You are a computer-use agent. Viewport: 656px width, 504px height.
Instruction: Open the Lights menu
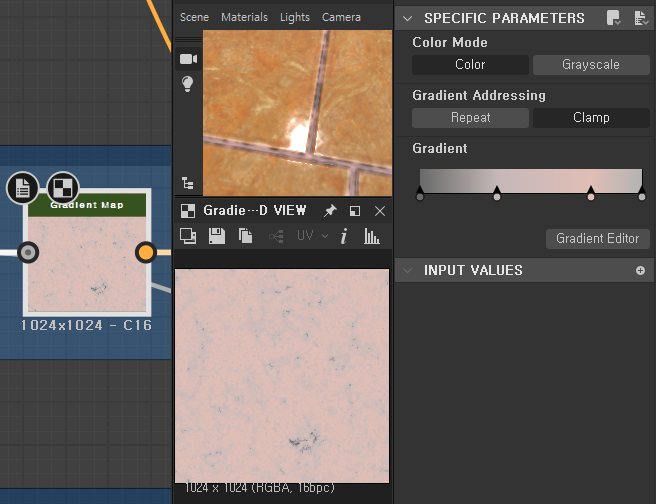point(295,17)
